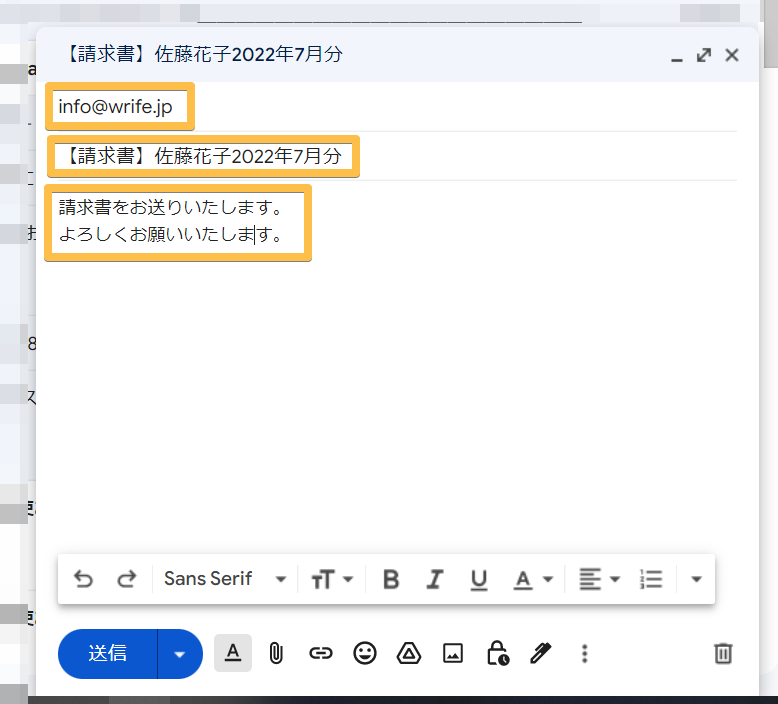Viewport: 778px width, 704px height.
Task: Toggle underline formatting
Action: tap(479, 579)
